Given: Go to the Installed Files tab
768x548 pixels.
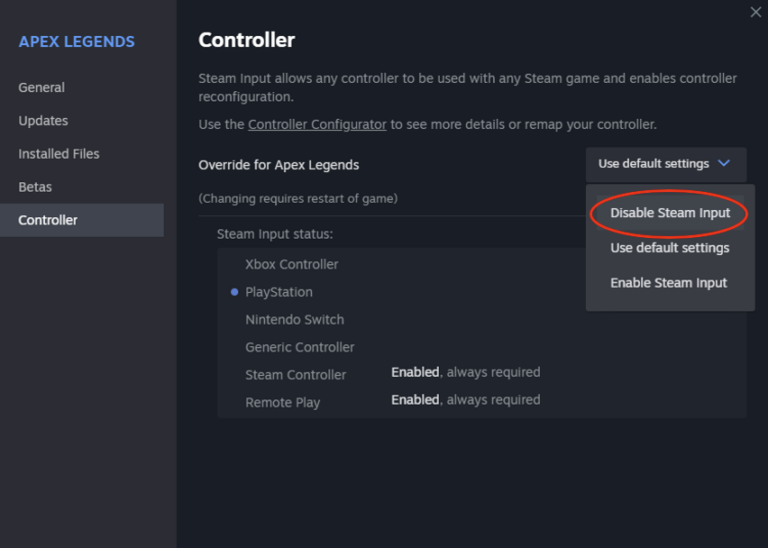Looking at the screenshot, I should click(59, 154).
